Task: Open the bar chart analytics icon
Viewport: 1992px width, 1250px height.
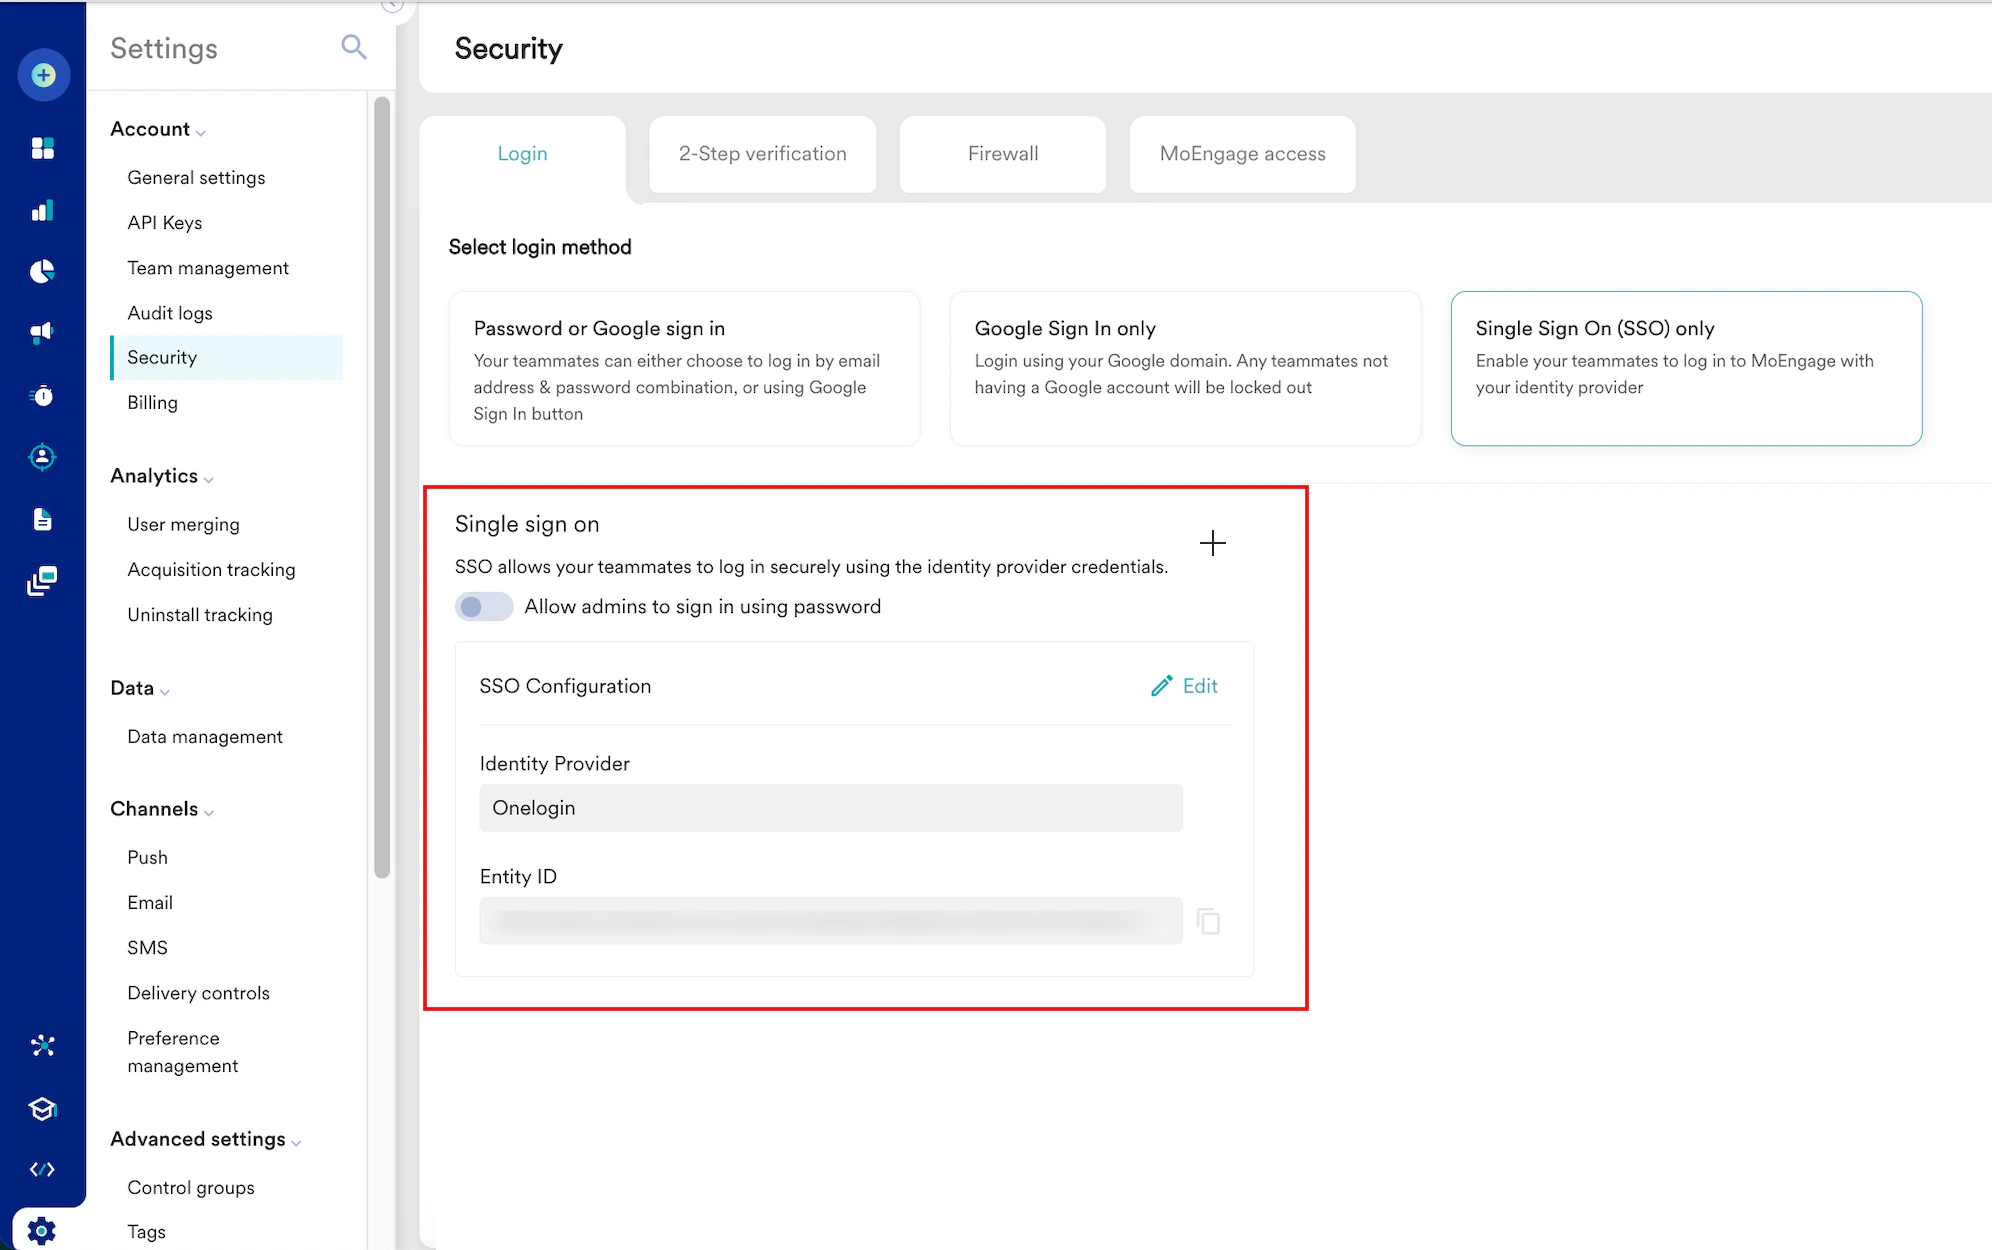Action: (42, 211)
